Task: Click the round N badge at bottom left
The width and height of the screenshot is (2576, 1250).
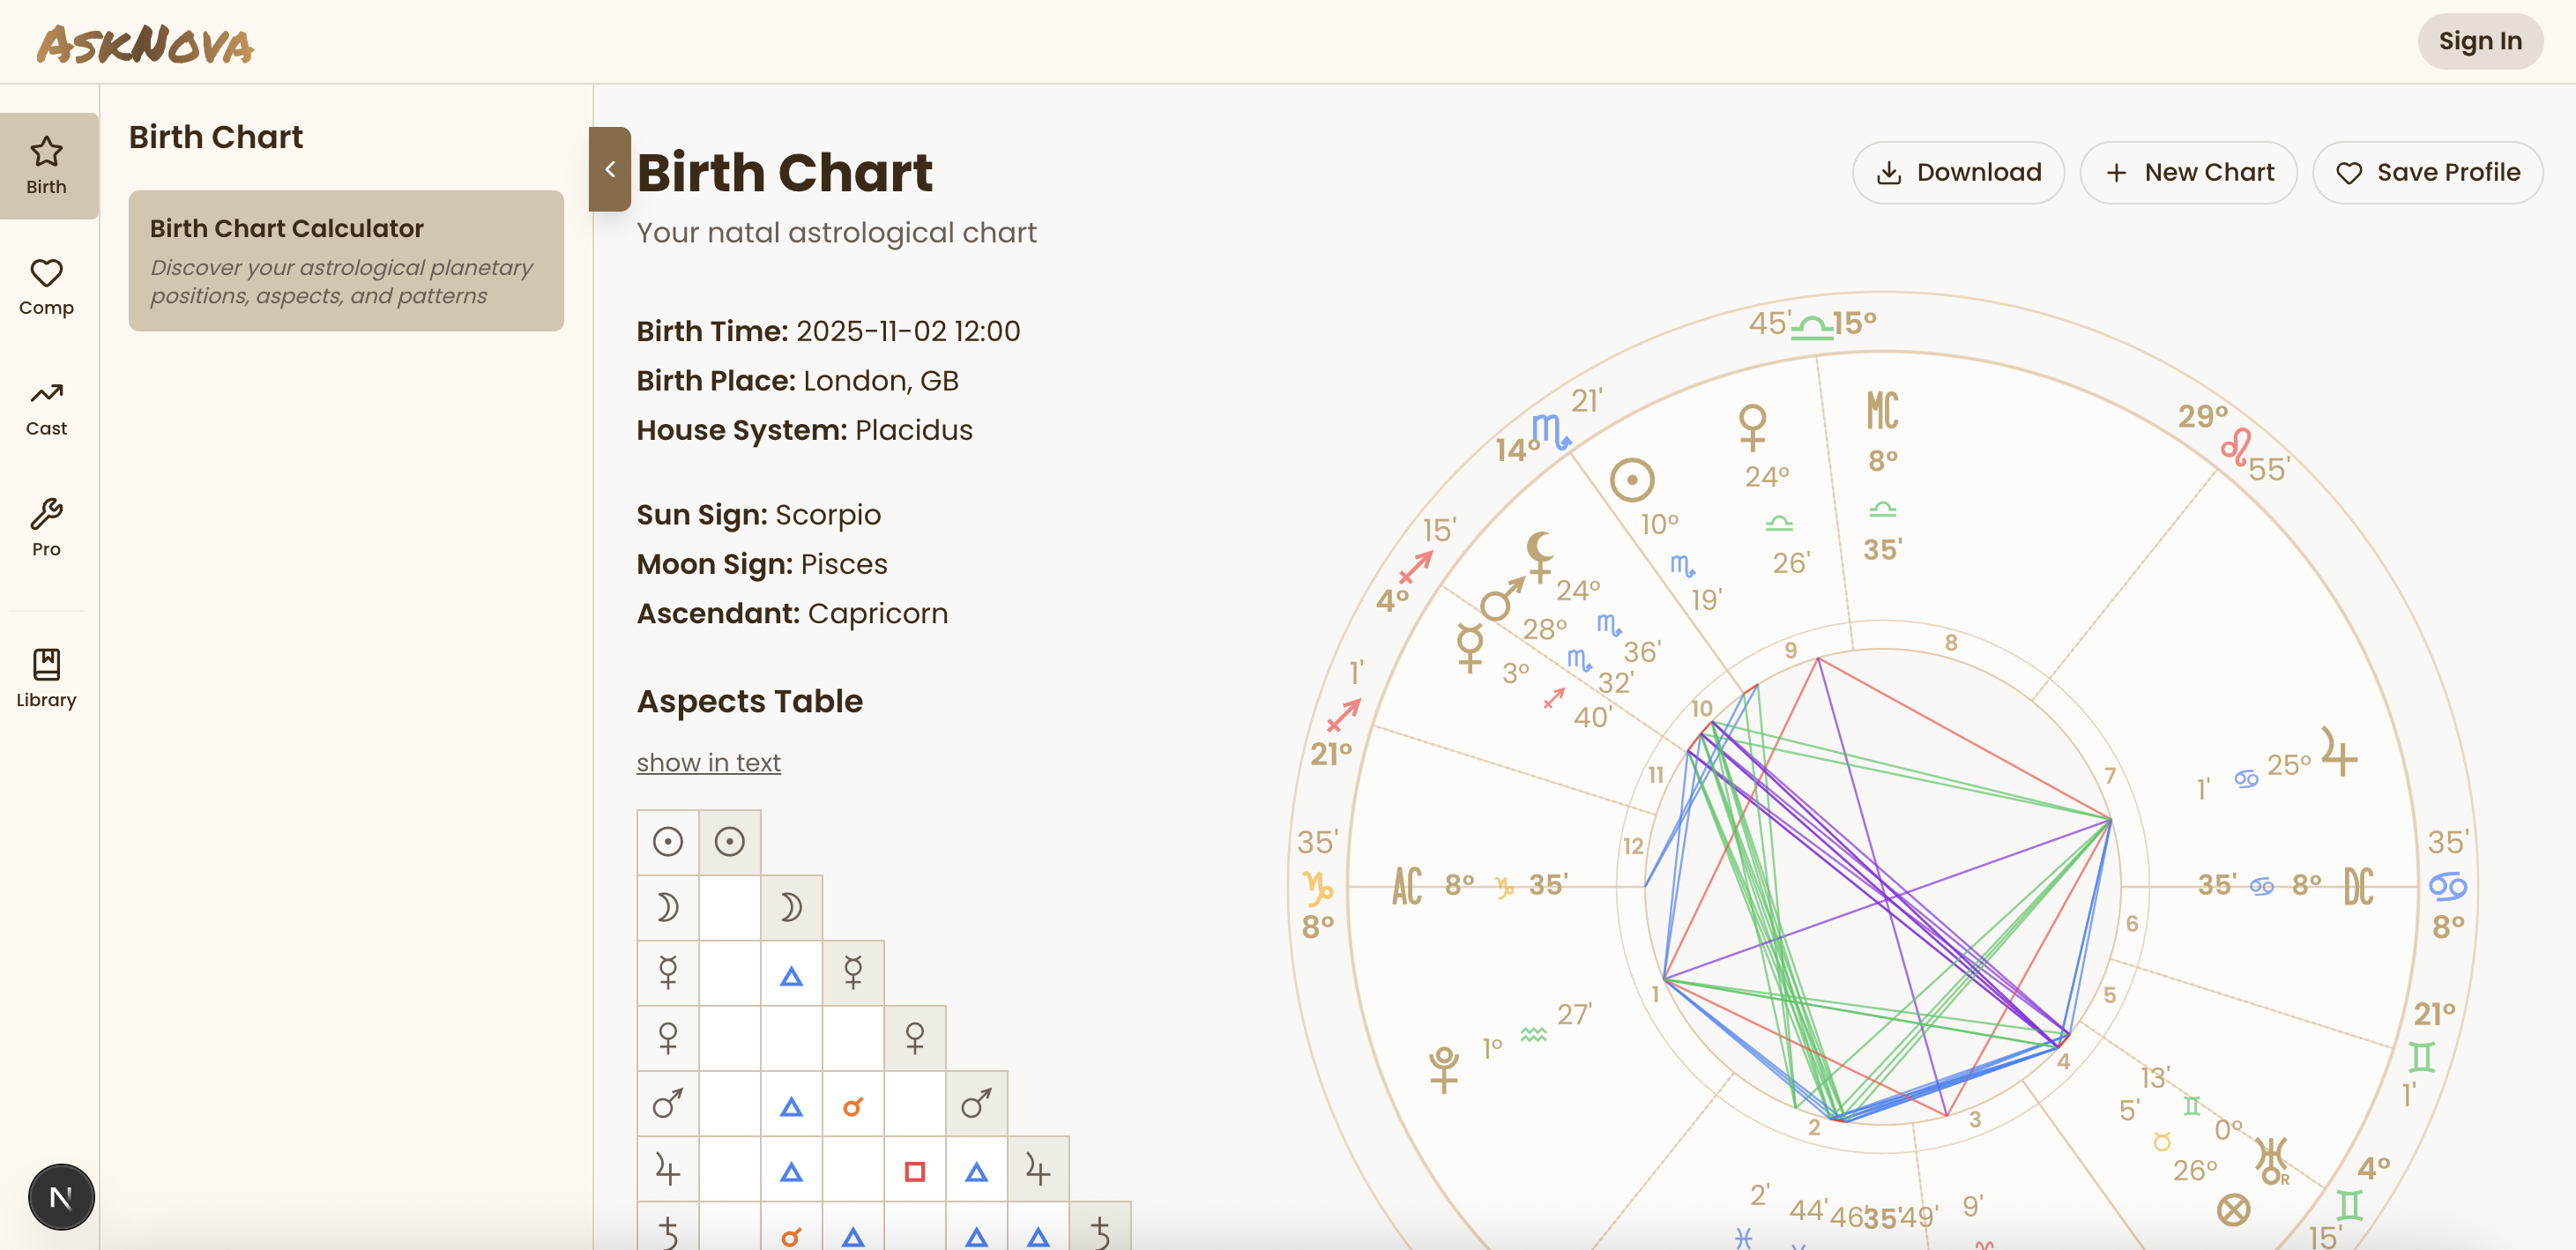Action: pyautogui.click(x=61, y=1196)
